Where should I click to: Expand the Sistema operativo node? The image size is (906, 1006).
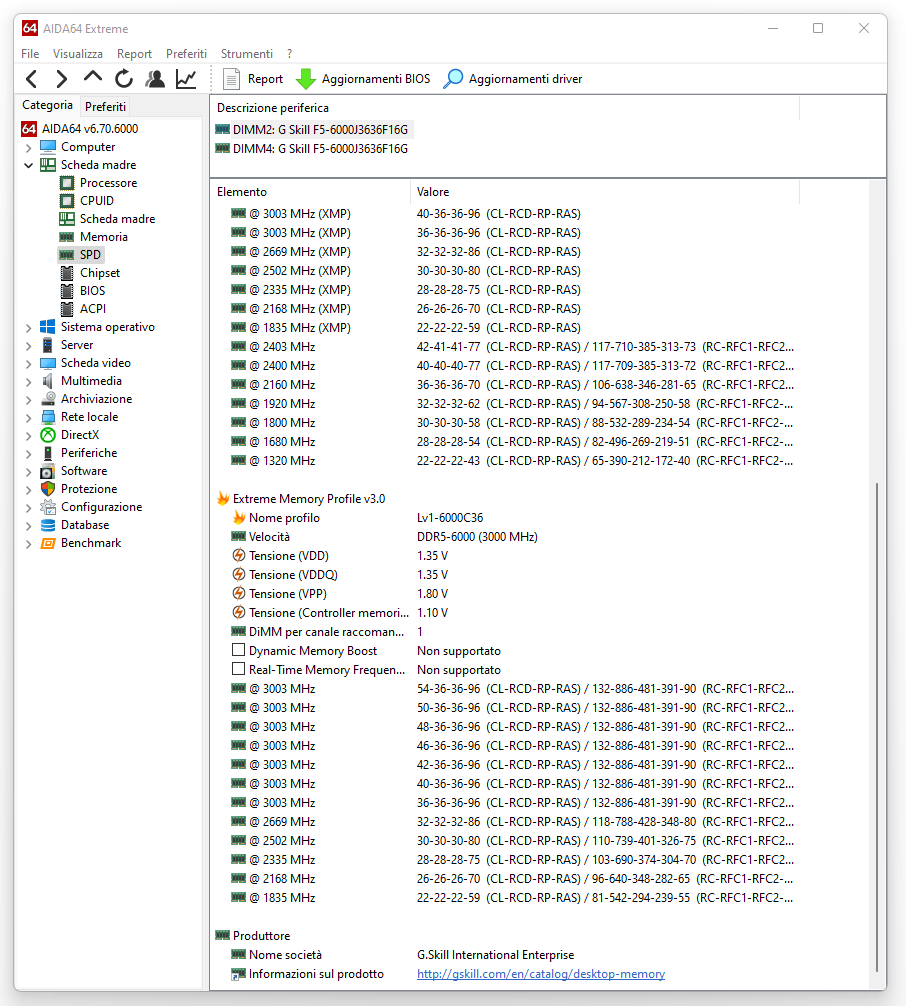pos(28,327)
